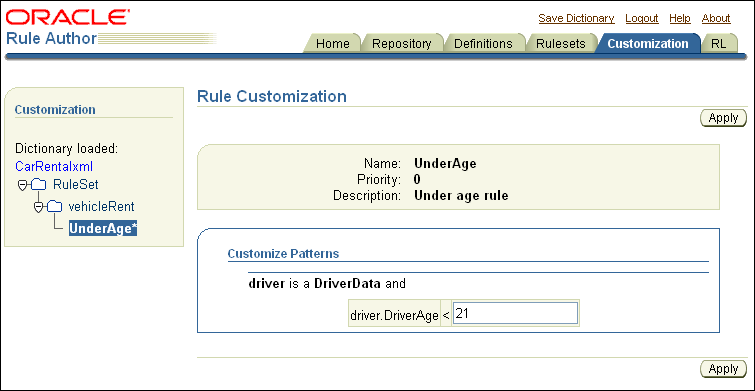This screenshot has height=391, width=755.
Task: Go to the Definitions tab
Action: coord(483,44)
